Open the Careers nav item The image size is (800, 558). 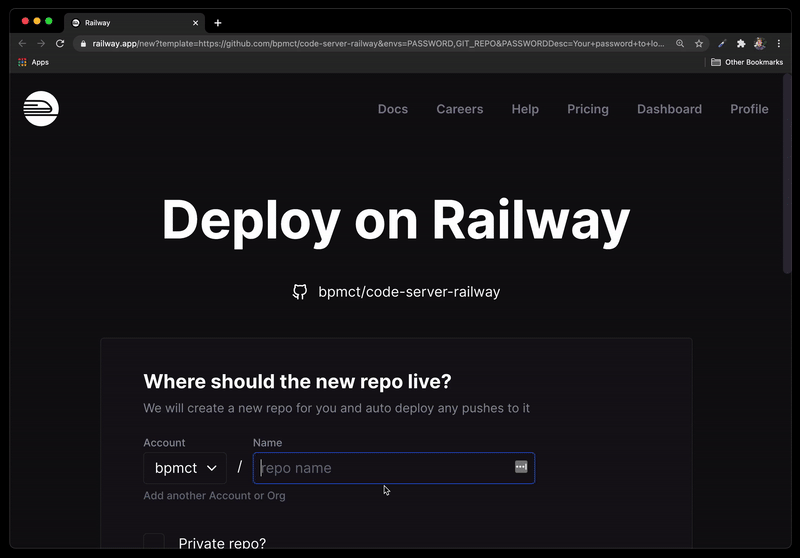click(x=460, y=109)
